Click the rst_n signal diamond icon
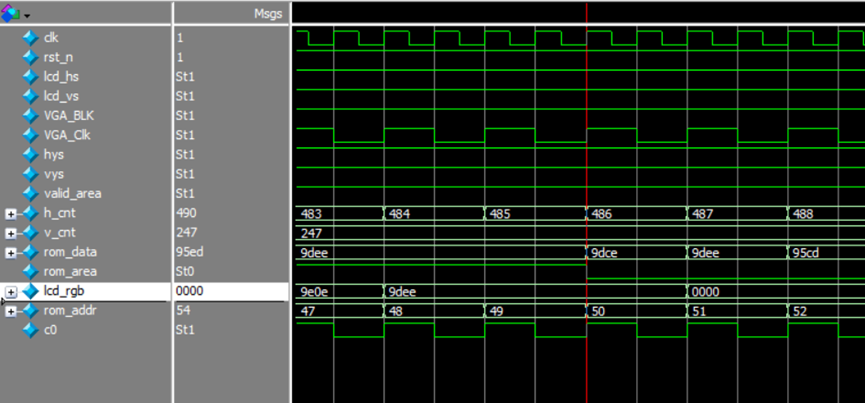865x403 pixels. (30, 57)
